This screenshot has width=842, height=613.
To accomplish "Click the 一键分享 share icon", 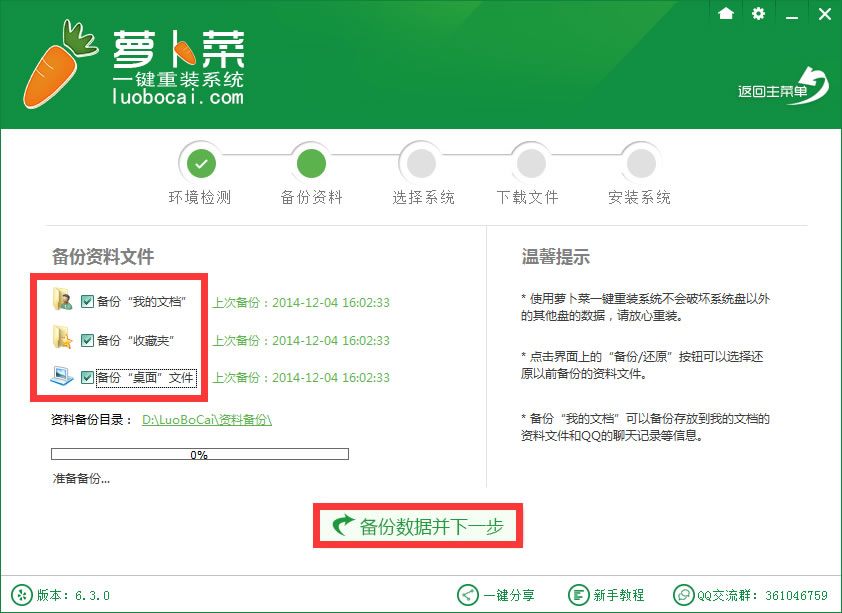I will click(466, 595).
